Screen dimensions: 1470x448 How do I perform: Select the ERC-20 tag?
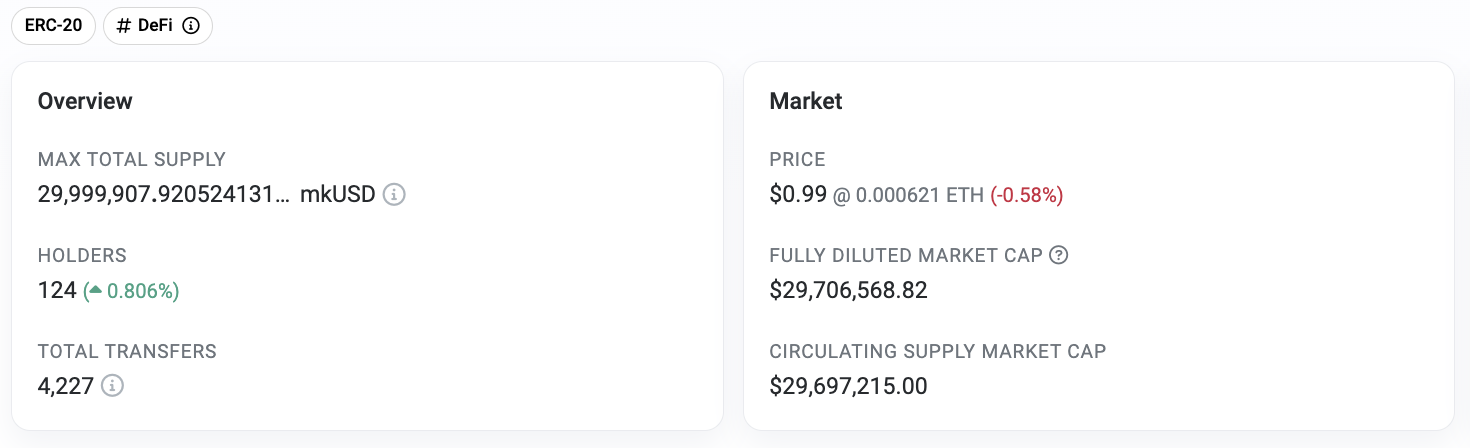[x=54, y=26]
